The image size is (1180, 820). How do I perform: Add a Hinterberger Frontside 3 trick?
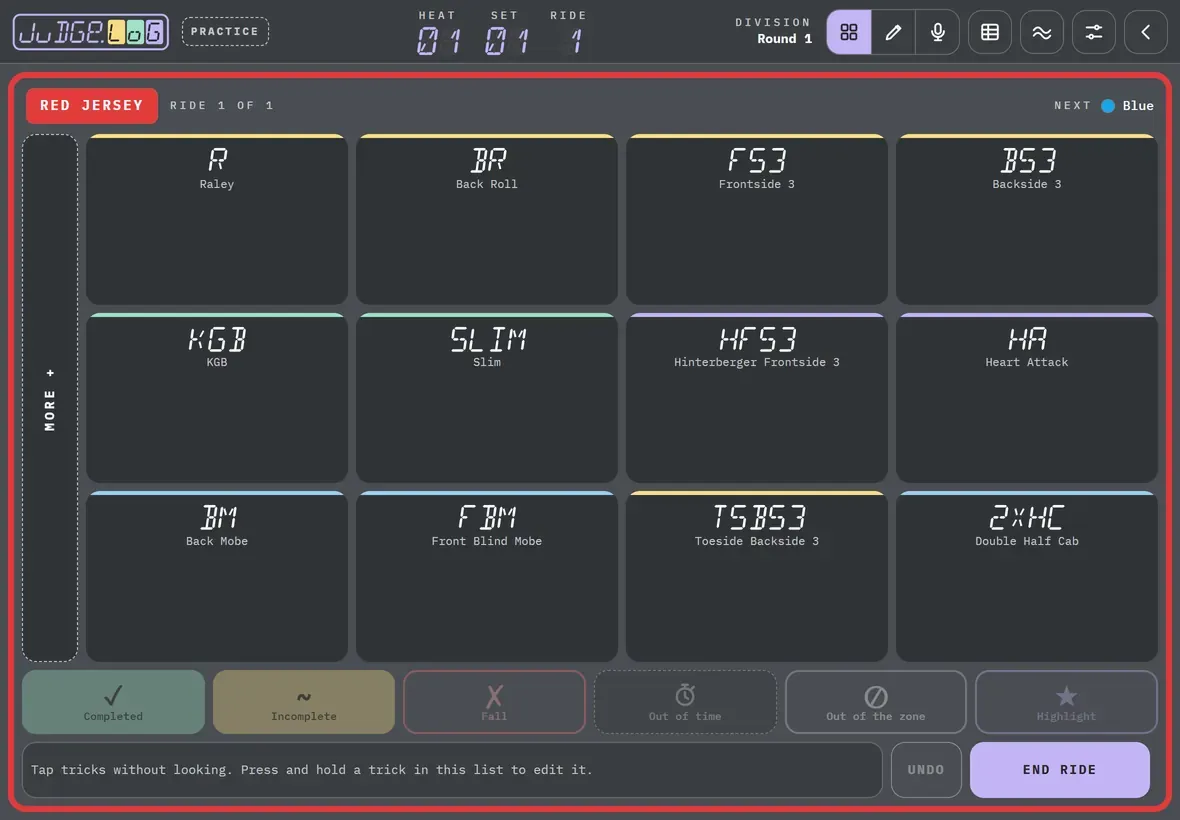756,398
